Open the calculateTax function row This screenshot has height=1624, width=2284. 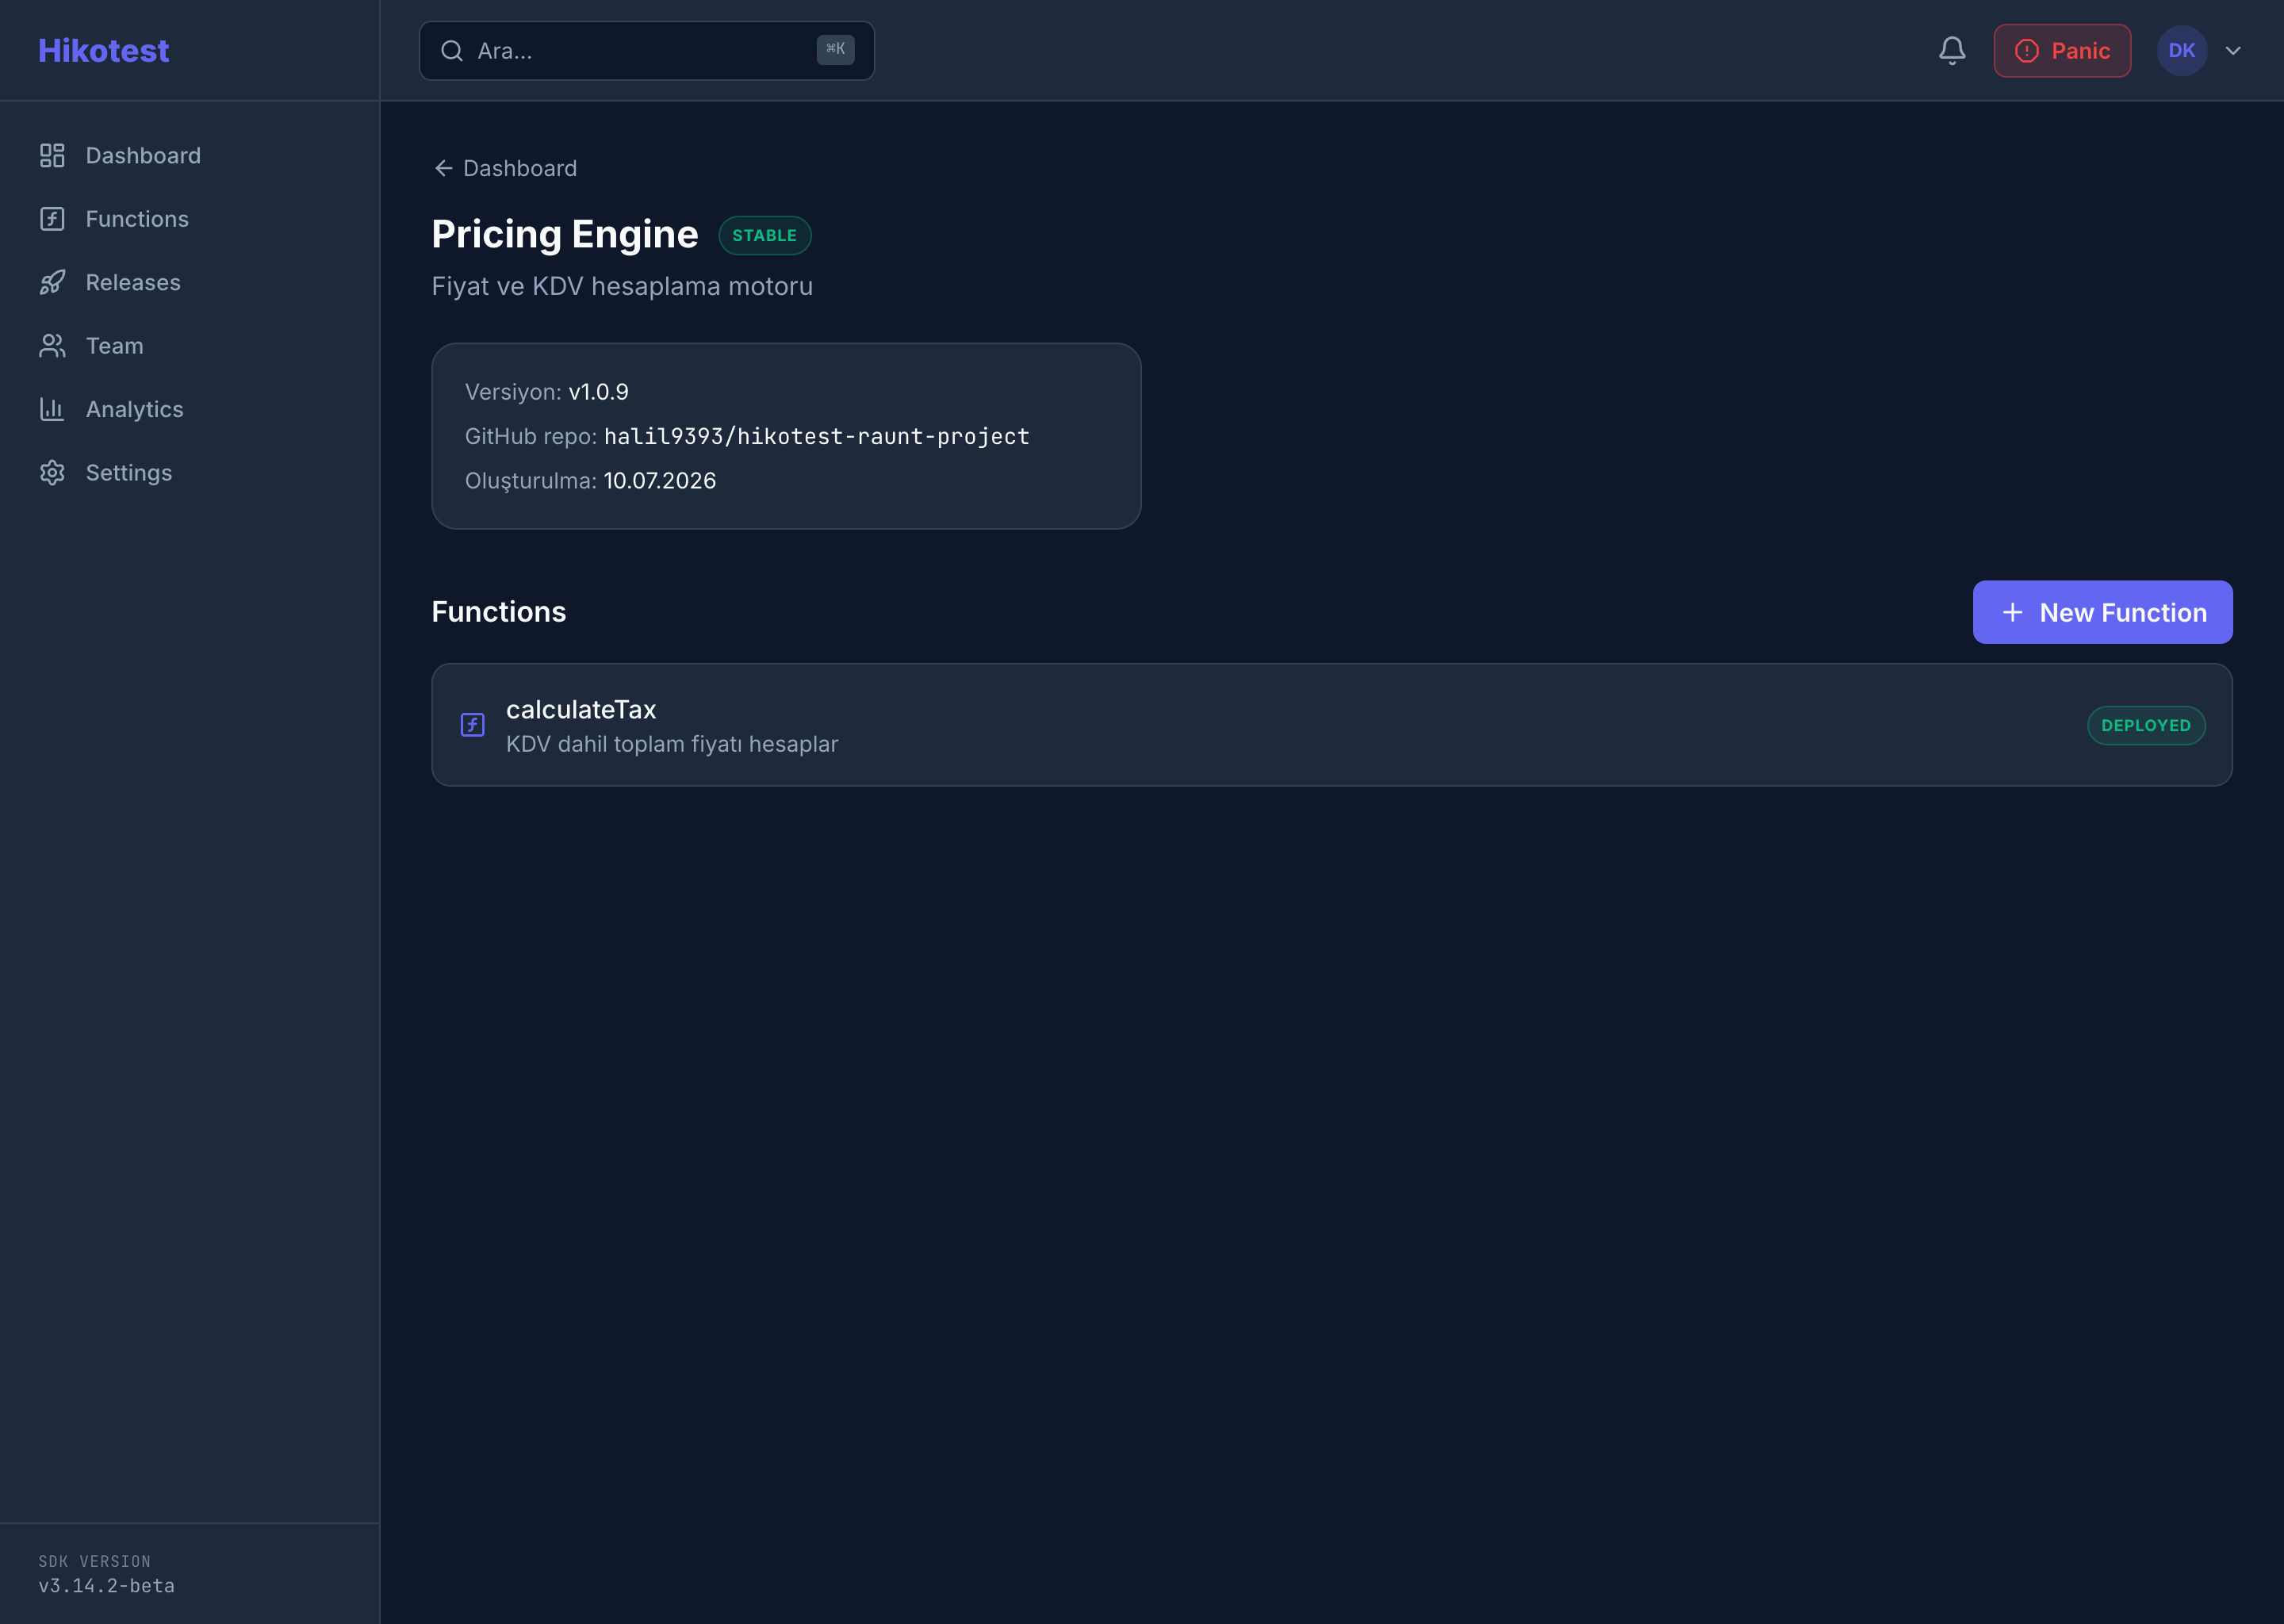[x=1332, y=725]
